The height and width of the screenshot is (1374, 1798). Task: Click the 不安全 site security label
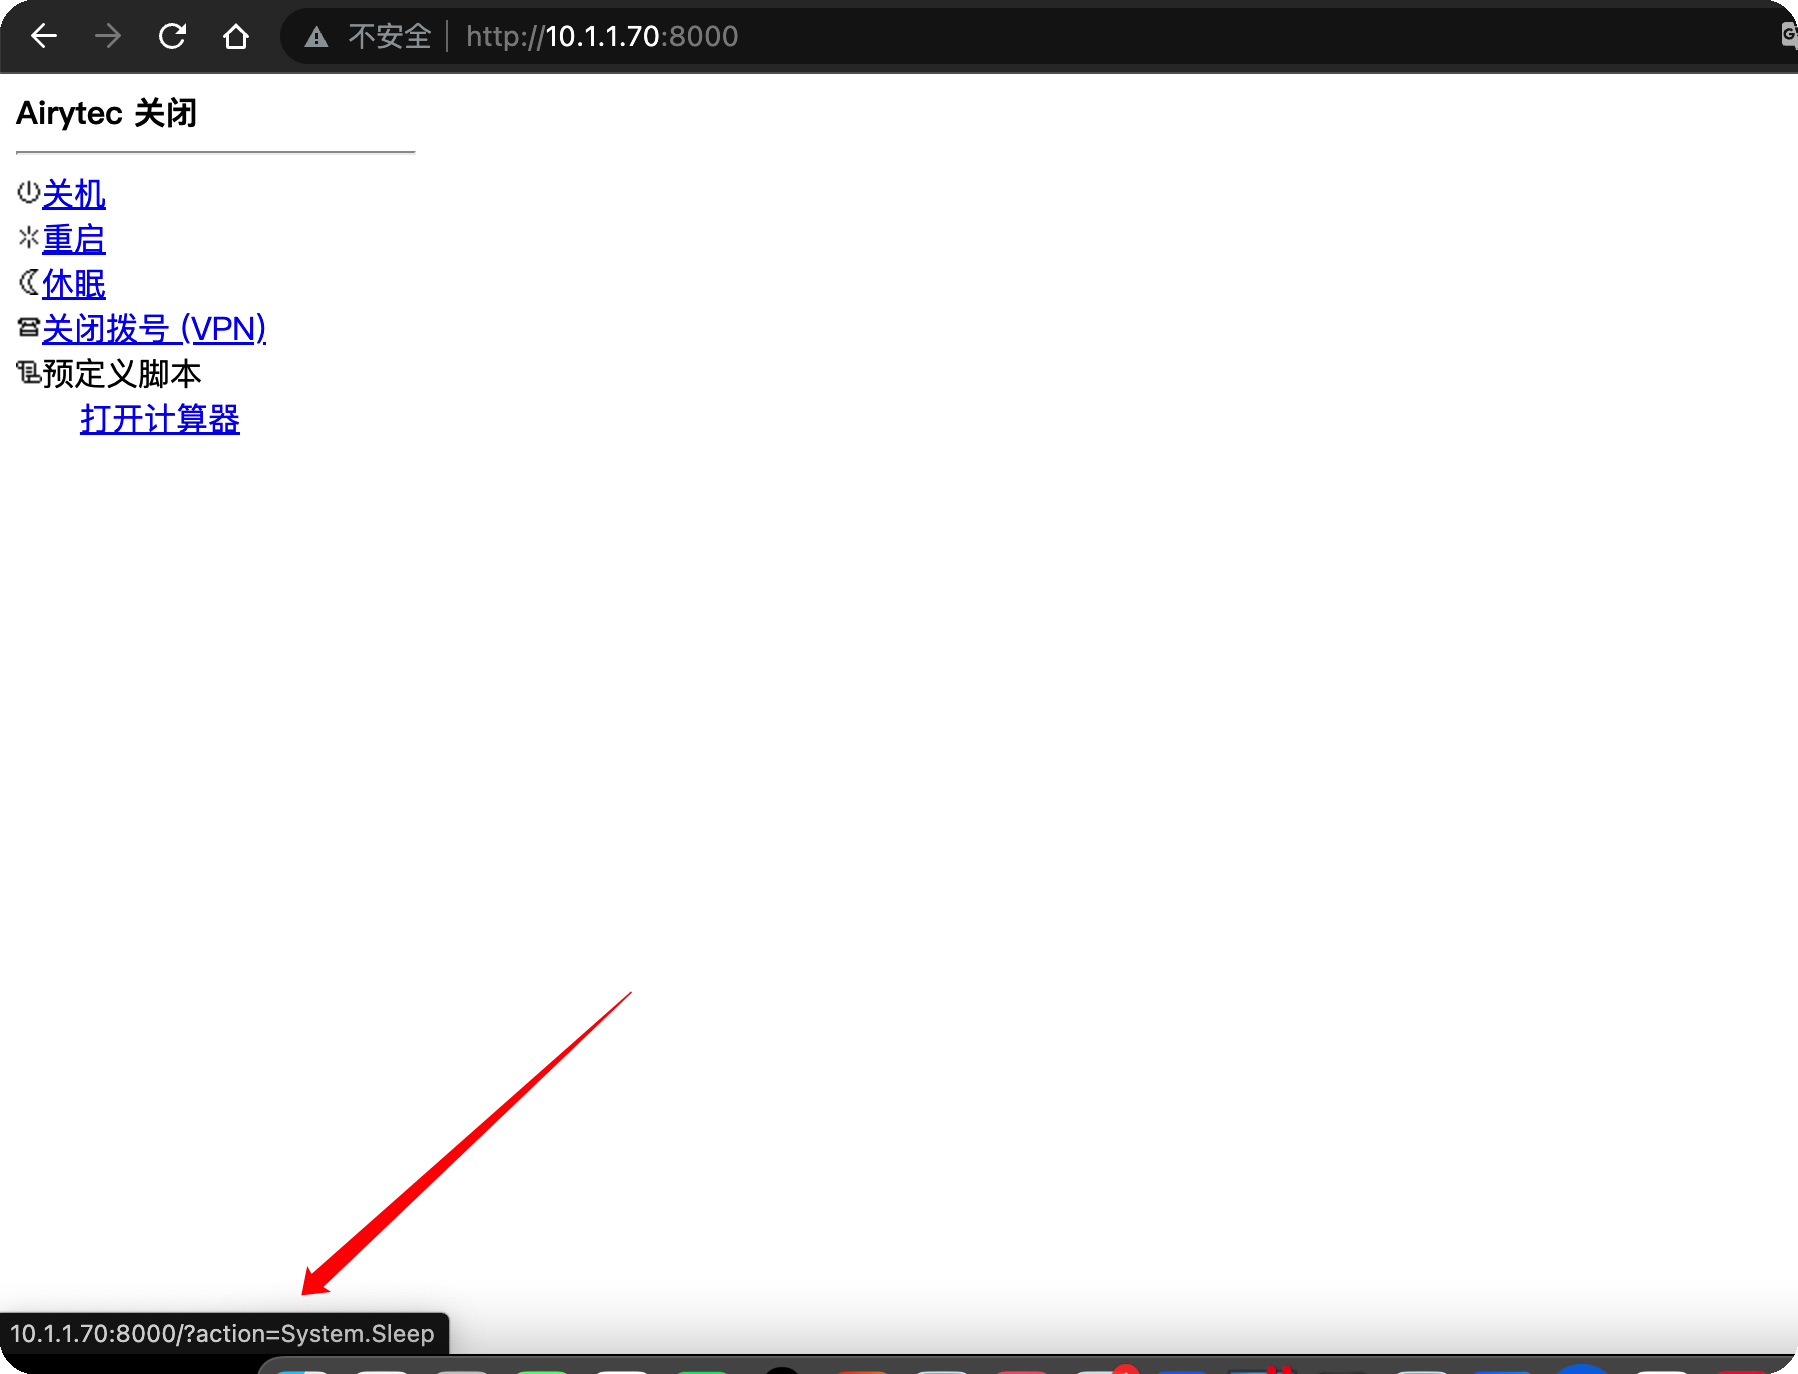tap(389, 37)
